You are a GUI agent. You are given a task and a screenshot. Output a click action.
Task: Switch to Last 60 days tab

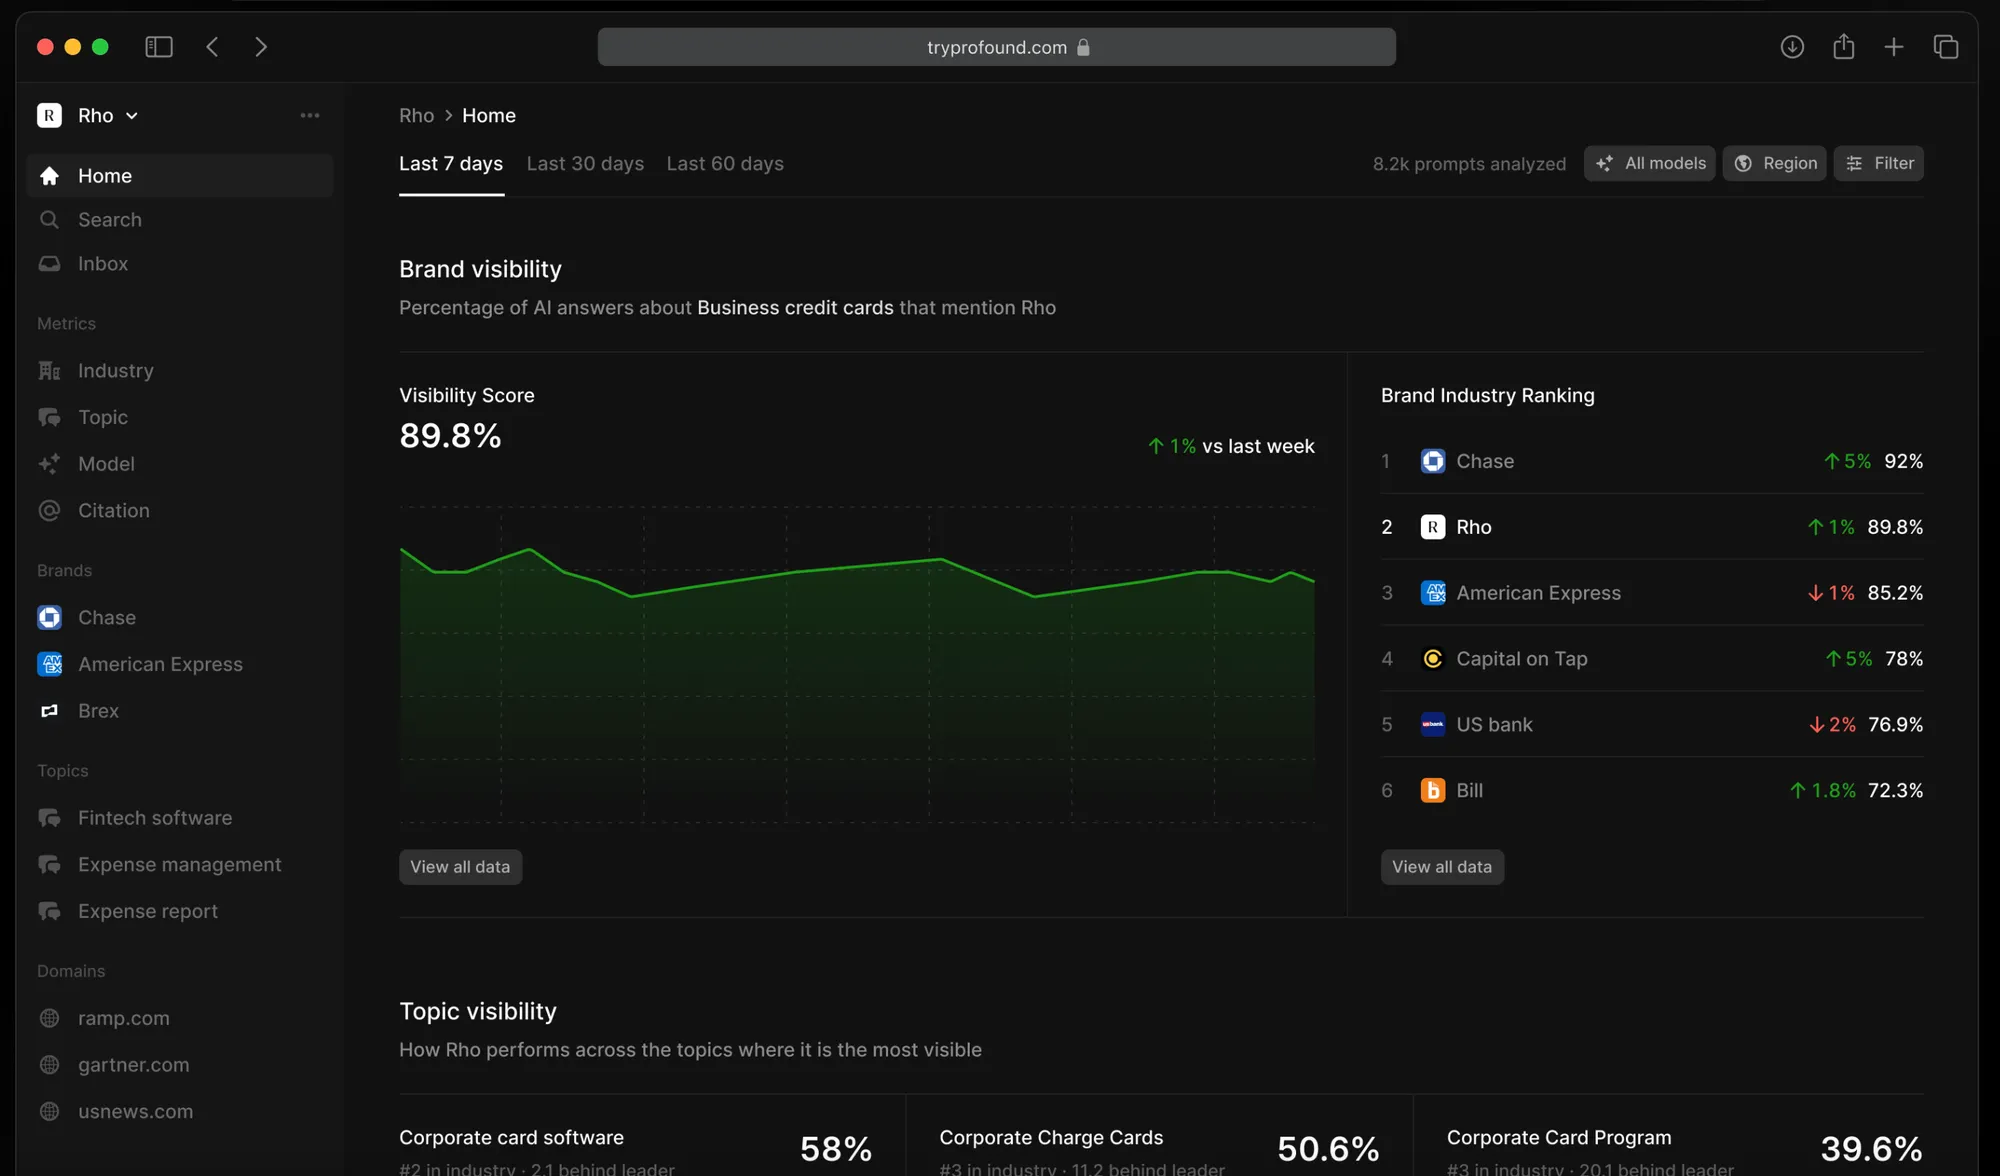click(x=725, y=164)
